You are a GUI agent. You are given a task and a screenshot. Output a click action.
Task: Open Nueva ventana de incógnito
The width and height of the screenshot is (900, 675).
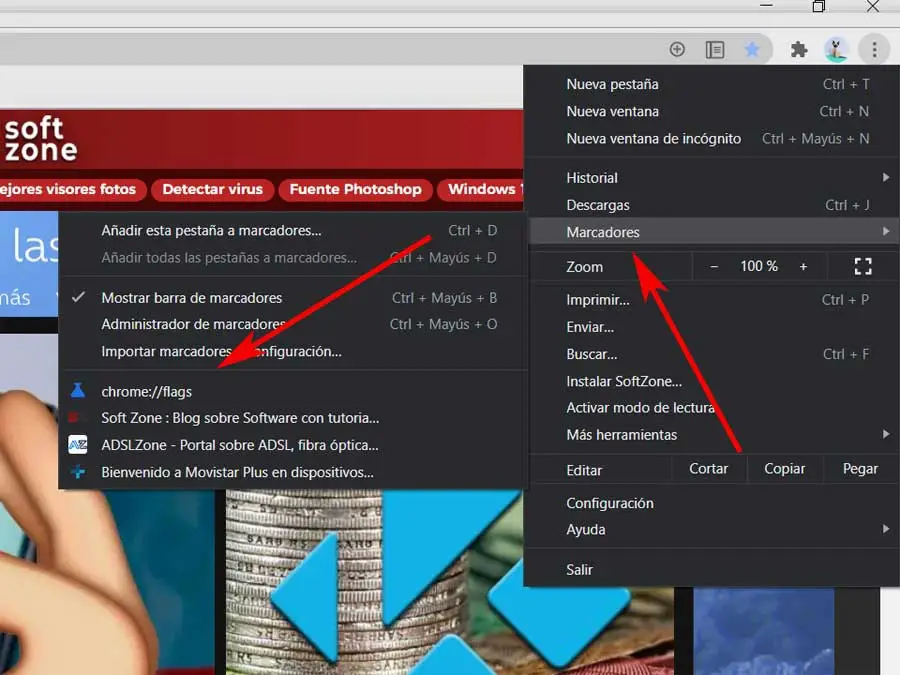(712, 138)
